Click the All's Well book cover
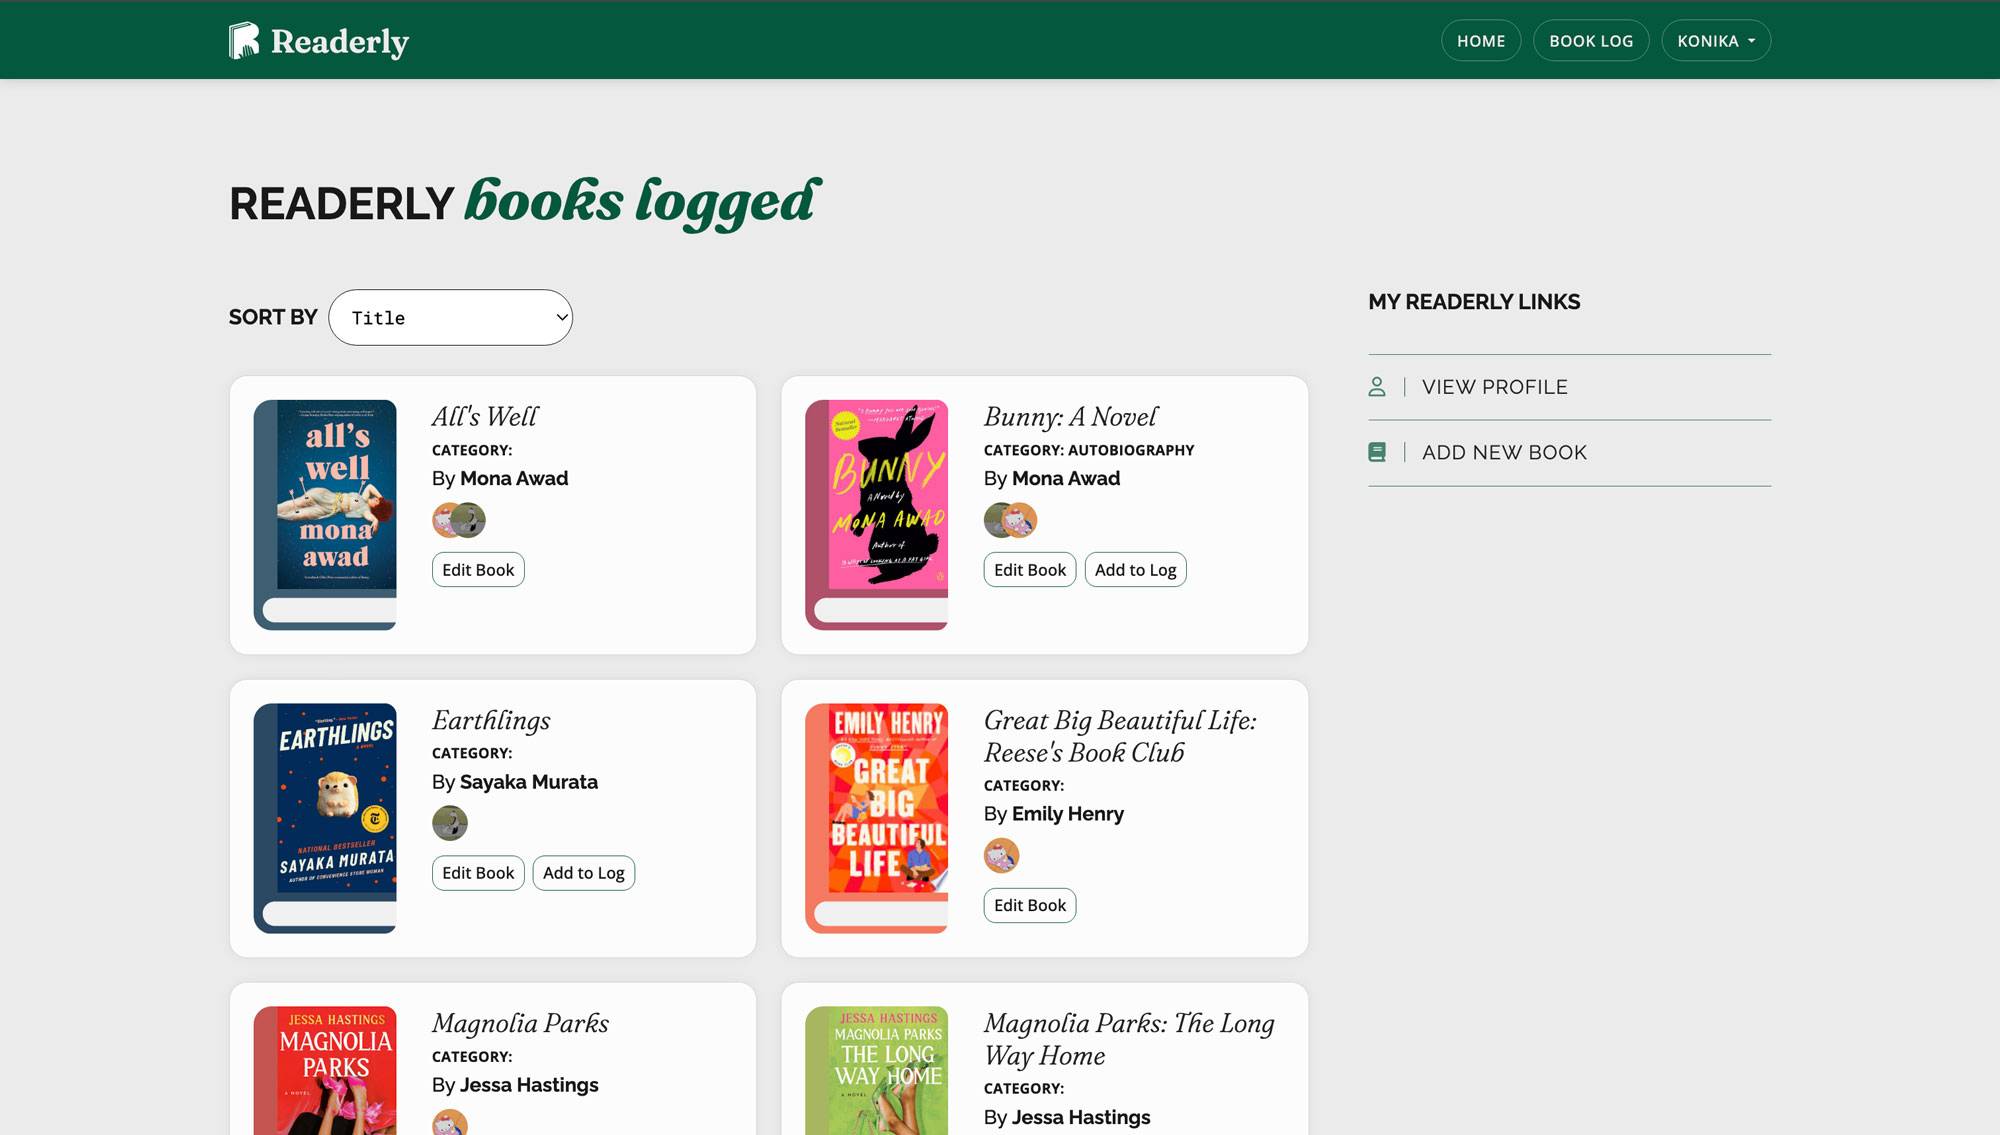 (x=325, y=515)
